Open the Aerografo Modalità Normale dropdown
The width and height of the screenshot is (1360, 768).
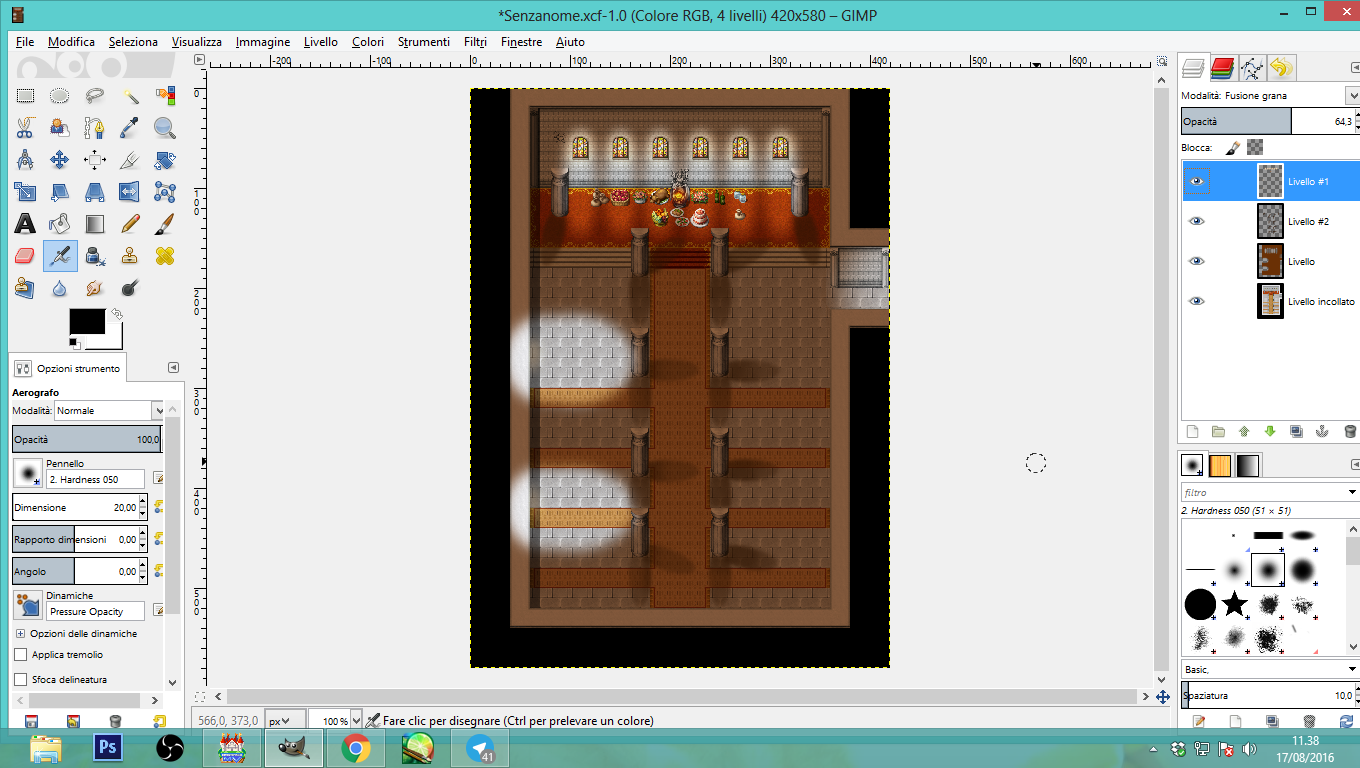[109, 411]
